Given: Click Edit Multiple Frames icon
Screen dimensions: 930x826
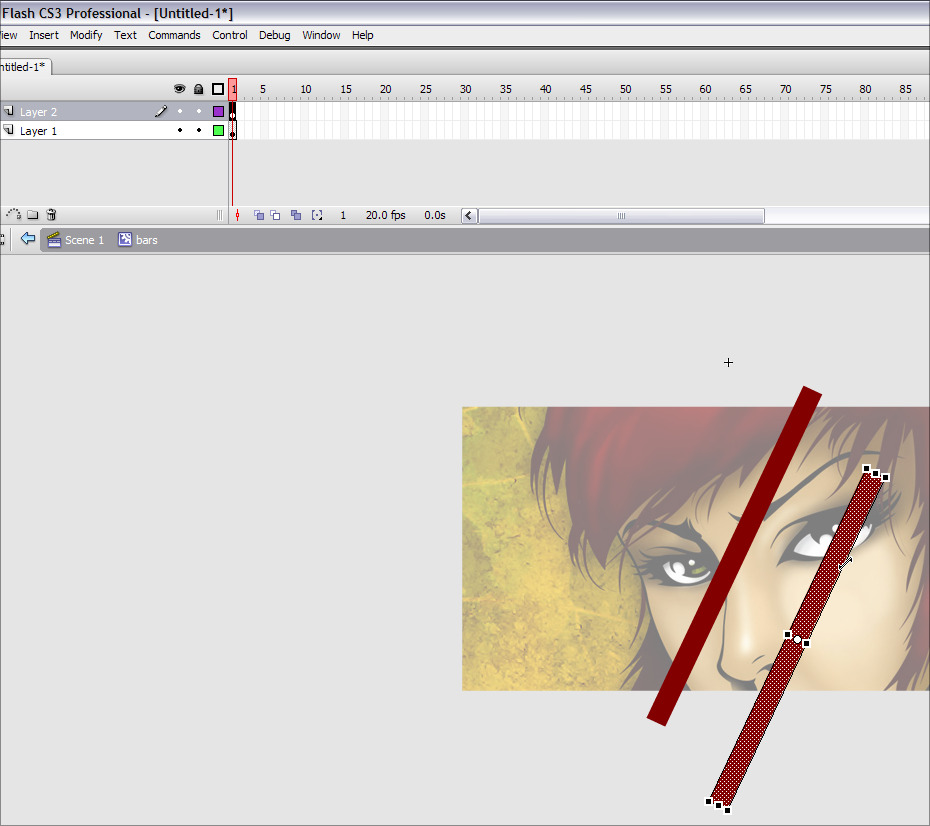Looking at the screenshot, I should coord(296,215).
